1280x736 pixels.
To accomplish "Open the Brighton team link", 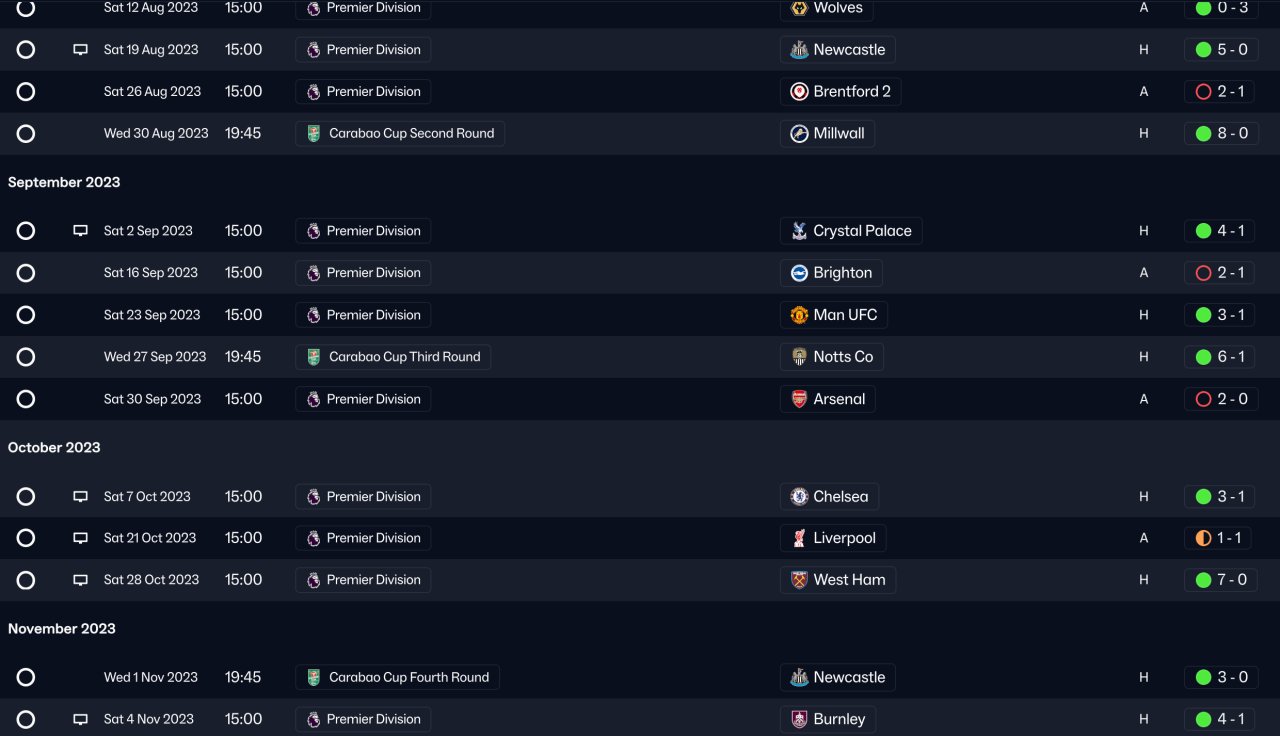I will pos(842,273).
